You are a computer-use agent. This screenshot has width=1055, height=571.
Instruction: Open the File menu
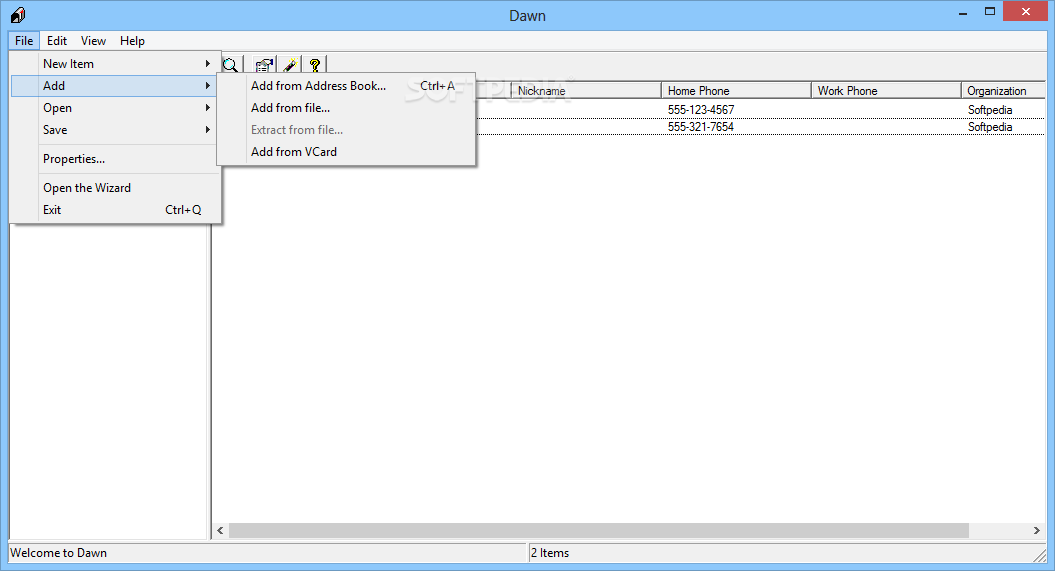click(x=24, y=40)
